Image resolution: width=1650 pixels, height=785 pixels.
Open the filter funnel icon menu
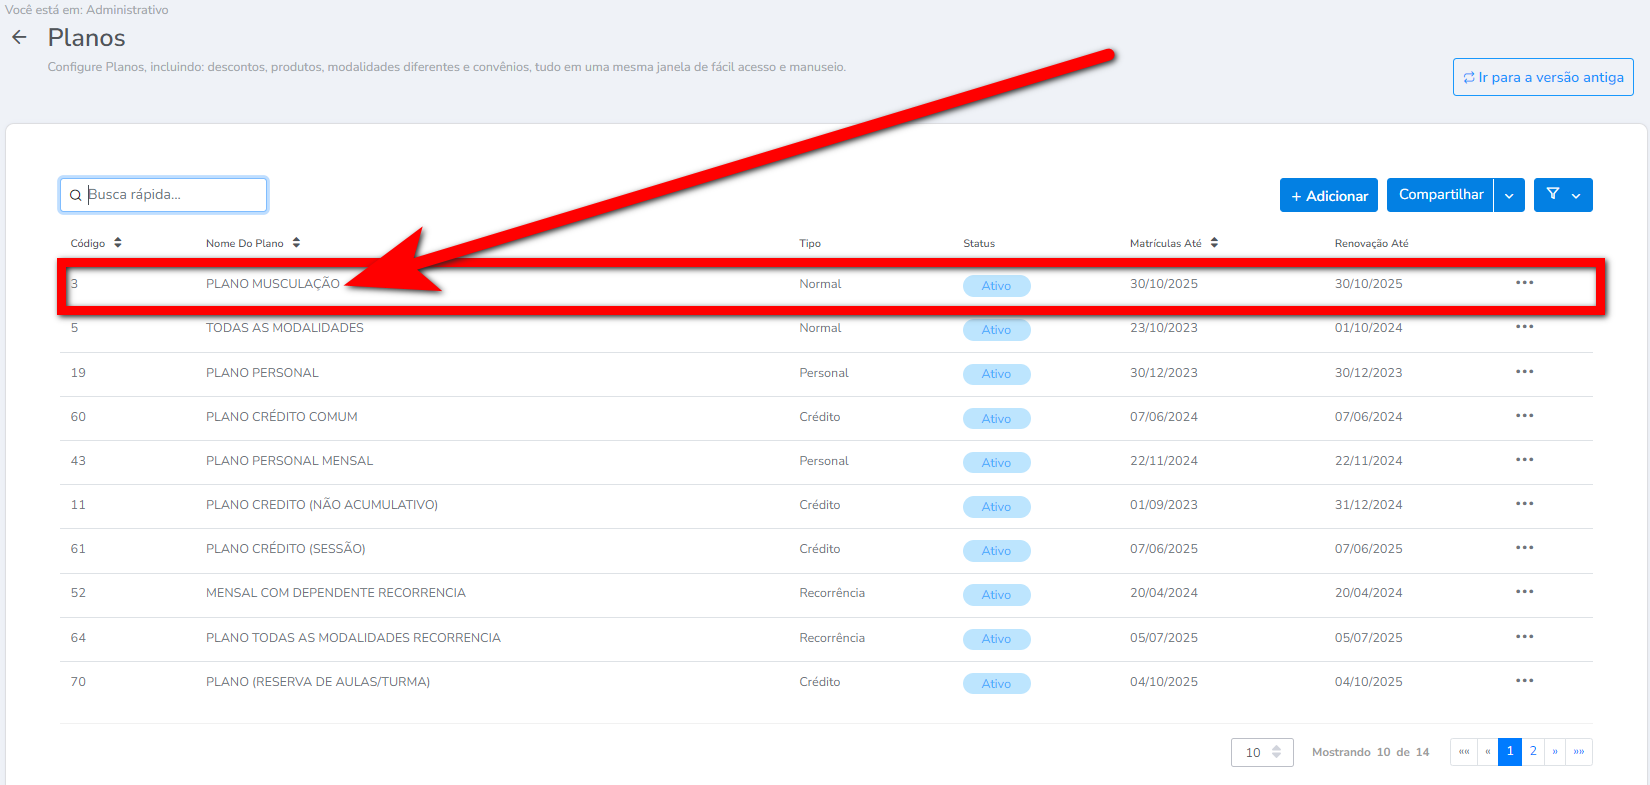pos(1562,195)
